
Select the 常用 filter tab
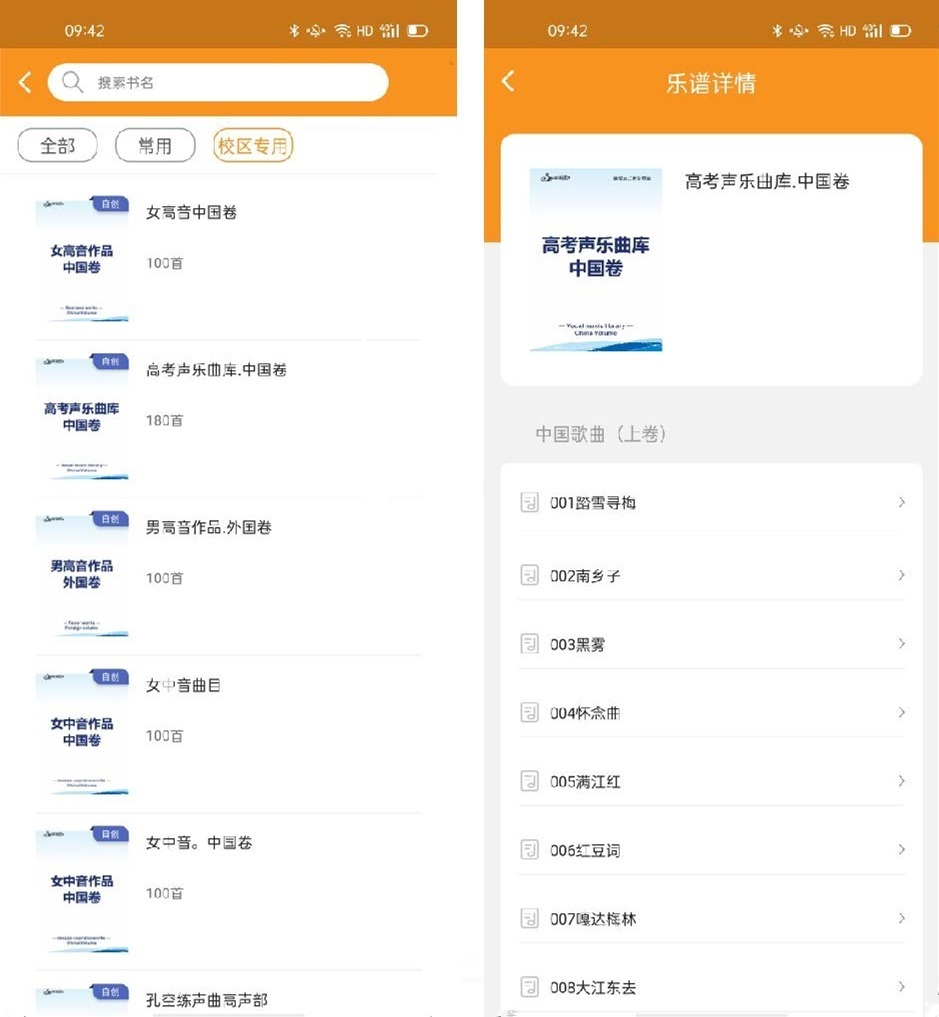click(x=155, y=146)
